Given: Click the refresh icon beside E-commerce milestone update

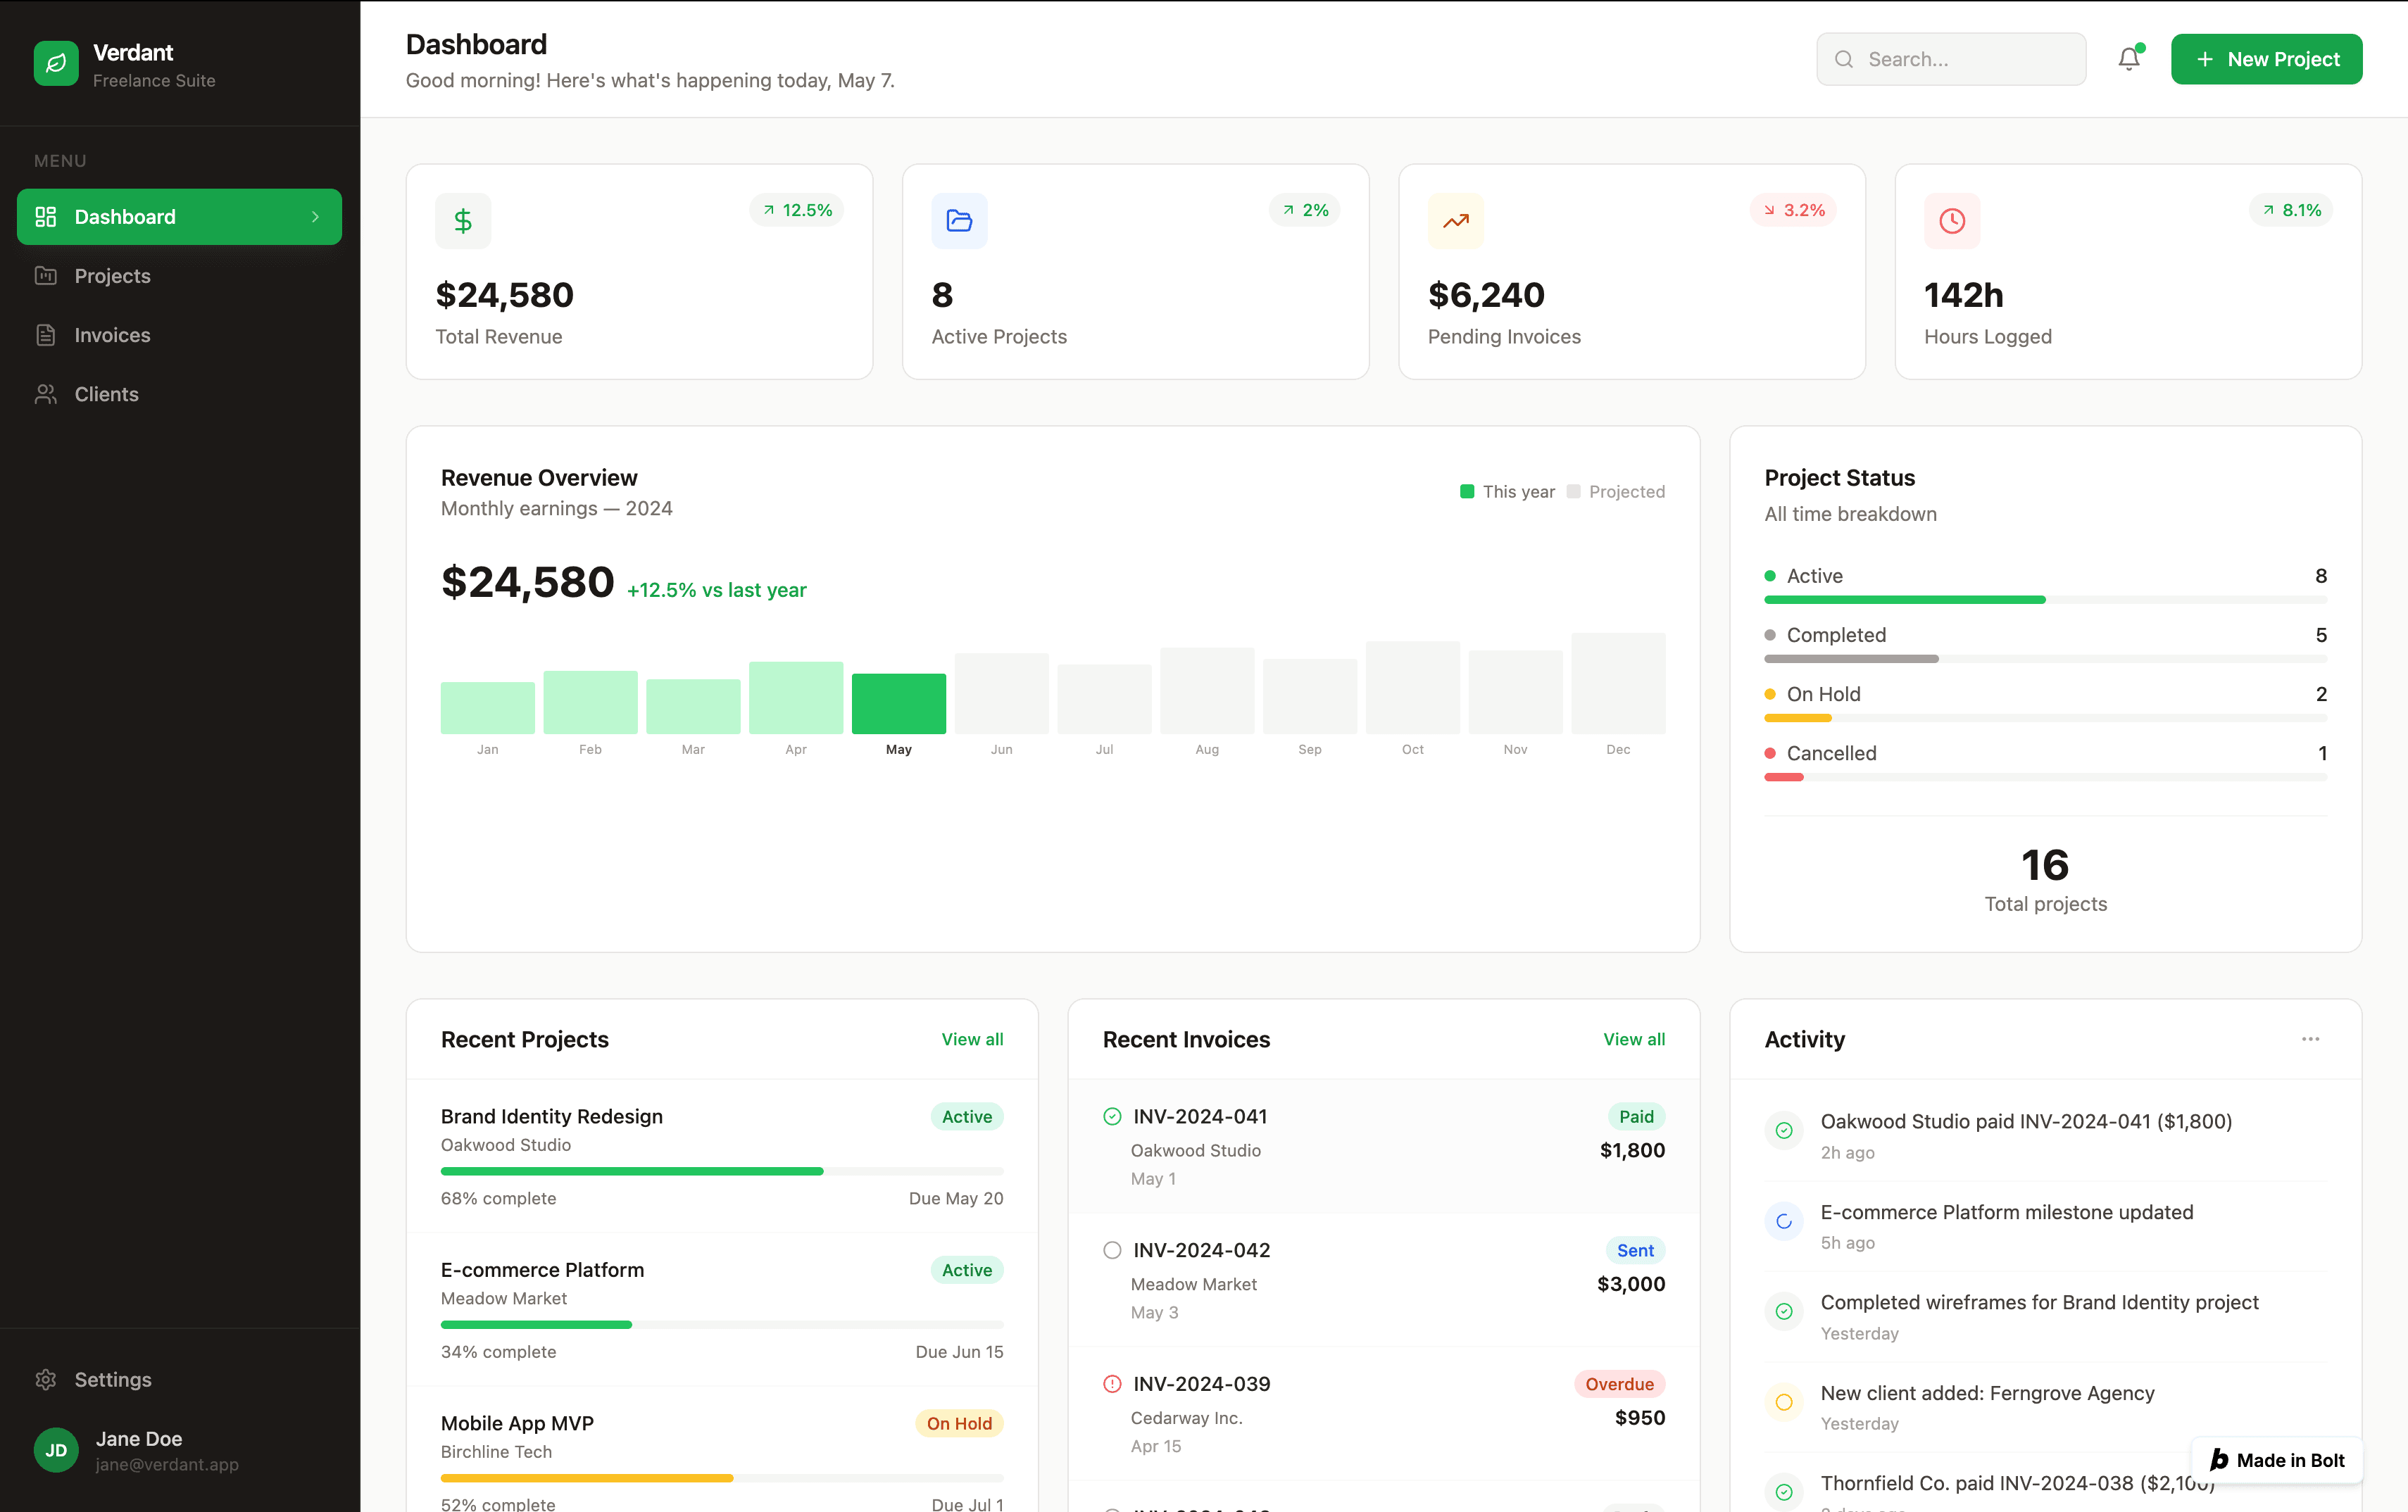Looking at the screenshot, I should click(1784, 1221).
